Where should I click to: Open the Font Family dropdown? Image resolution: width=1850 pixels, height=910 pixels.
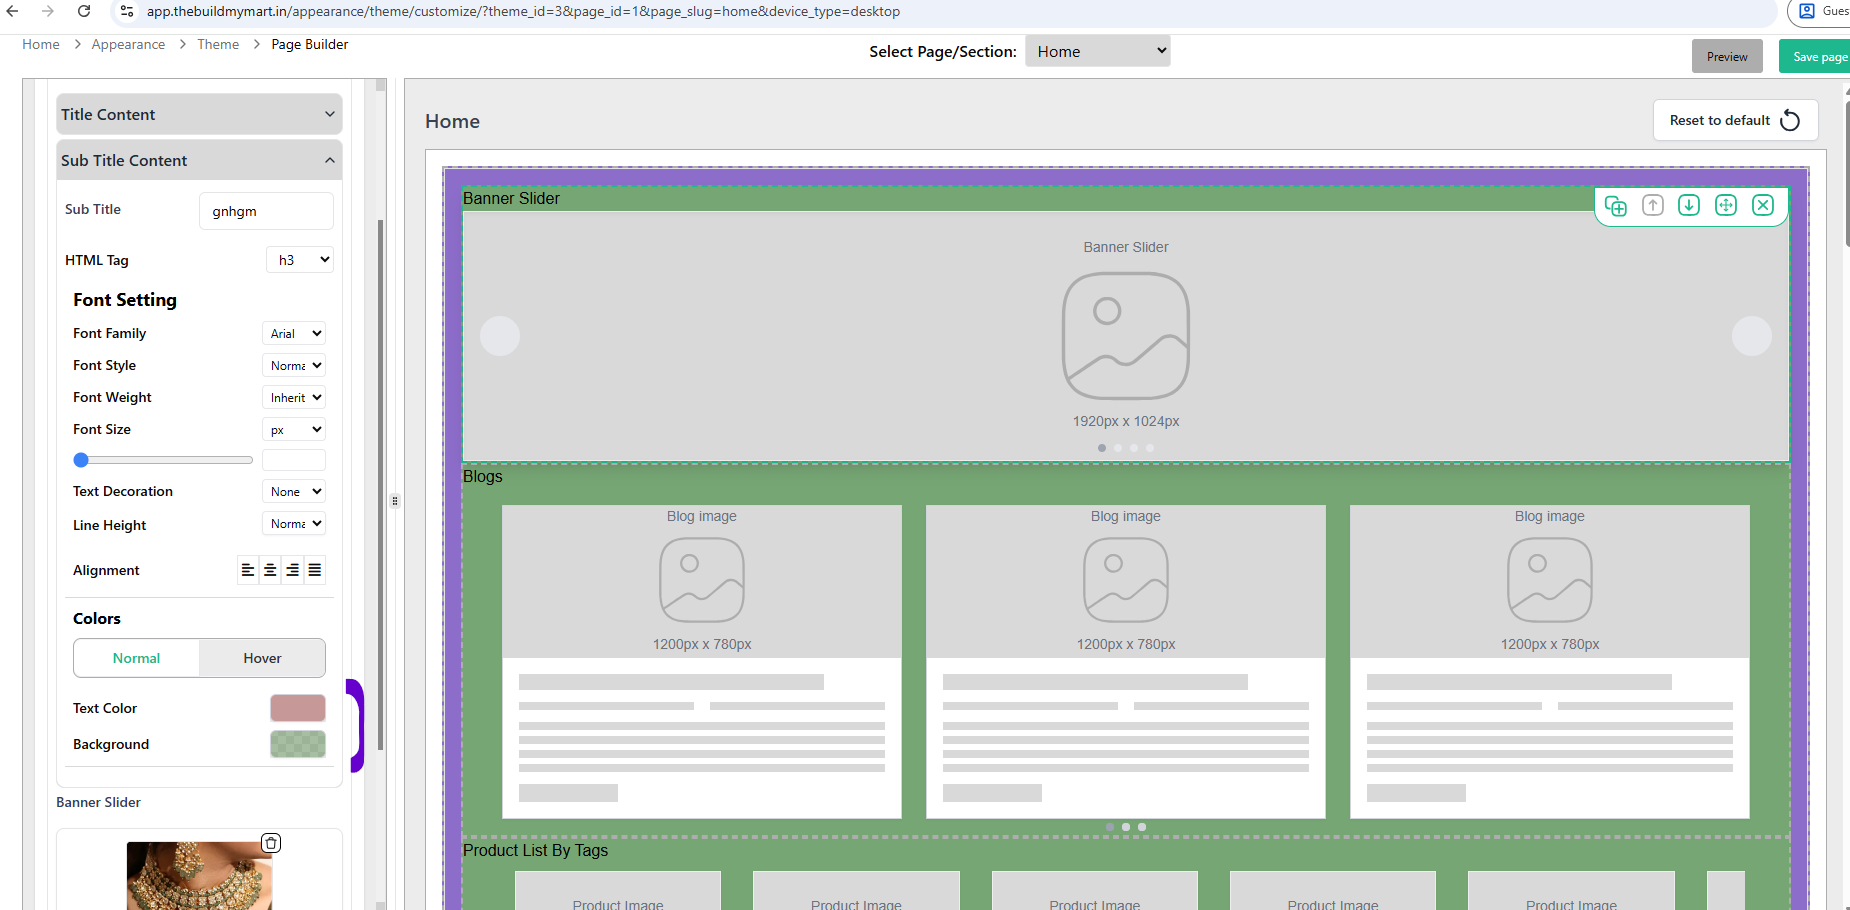coord(294,333)
